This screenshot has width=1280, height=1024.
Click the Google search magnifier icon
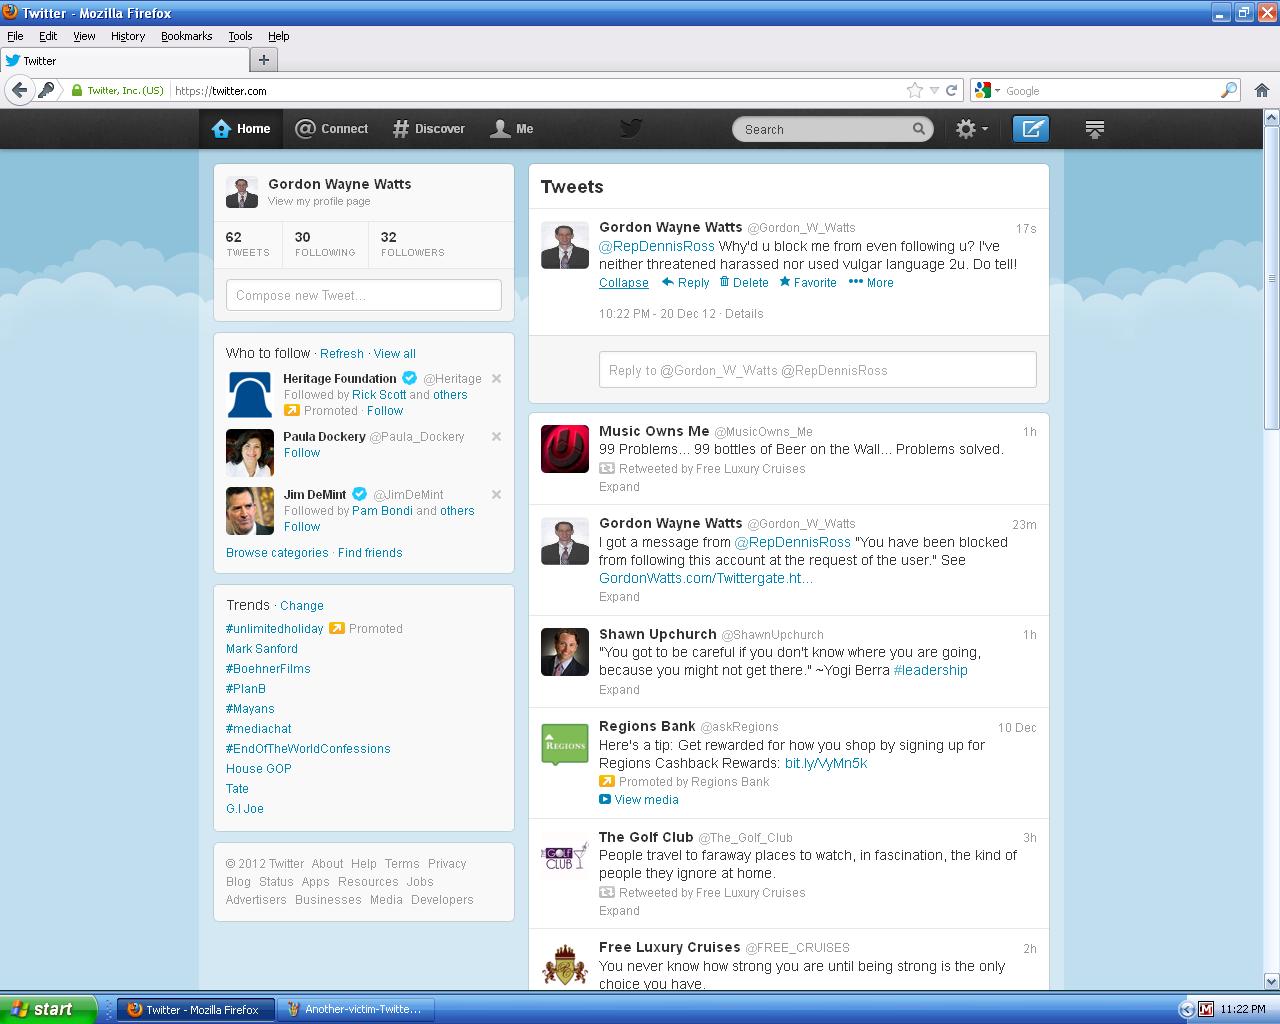[1229, 90]
